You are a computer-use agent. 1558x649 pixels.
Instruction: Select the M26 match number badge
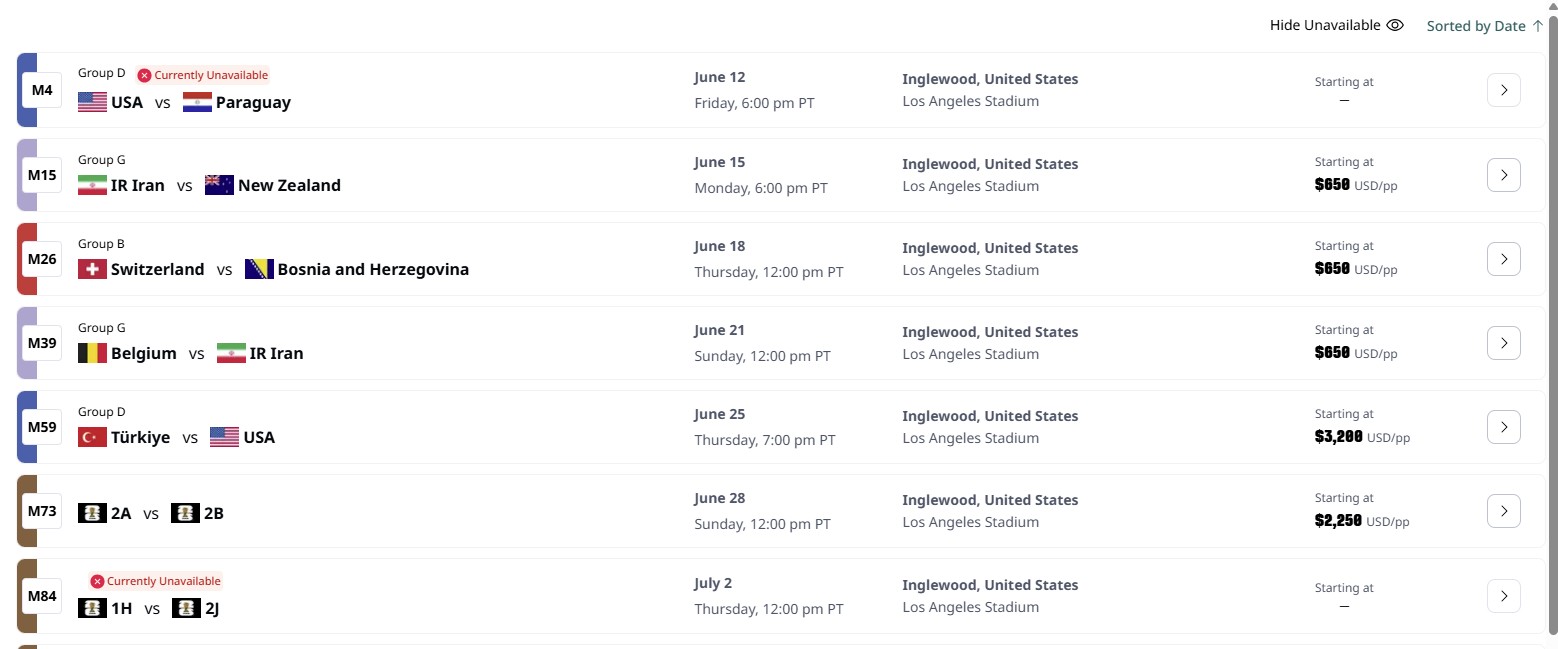[42, 259]
